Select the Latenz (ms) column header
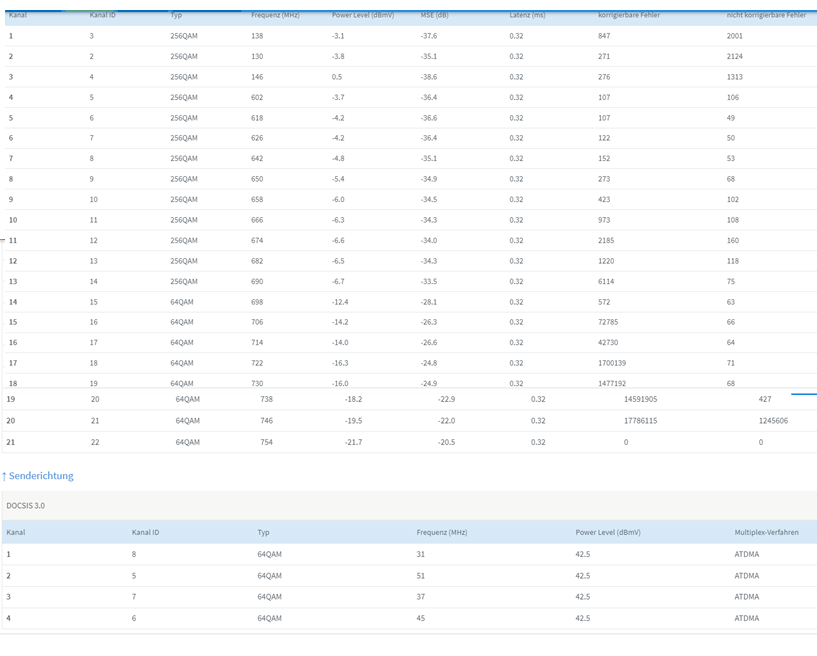 pyautogui.click(x=527, y=15)
